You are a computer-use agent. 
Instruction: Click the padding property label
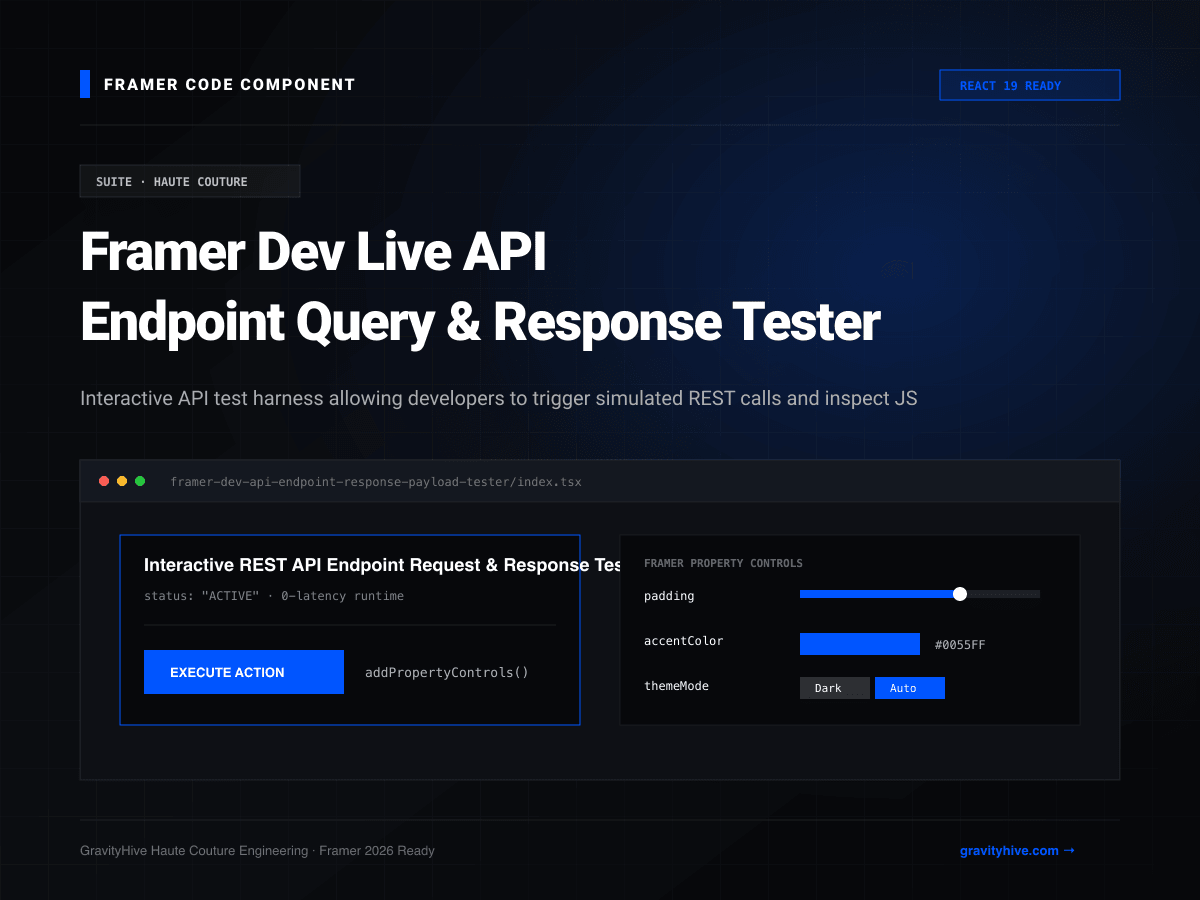tap(669, 596)
